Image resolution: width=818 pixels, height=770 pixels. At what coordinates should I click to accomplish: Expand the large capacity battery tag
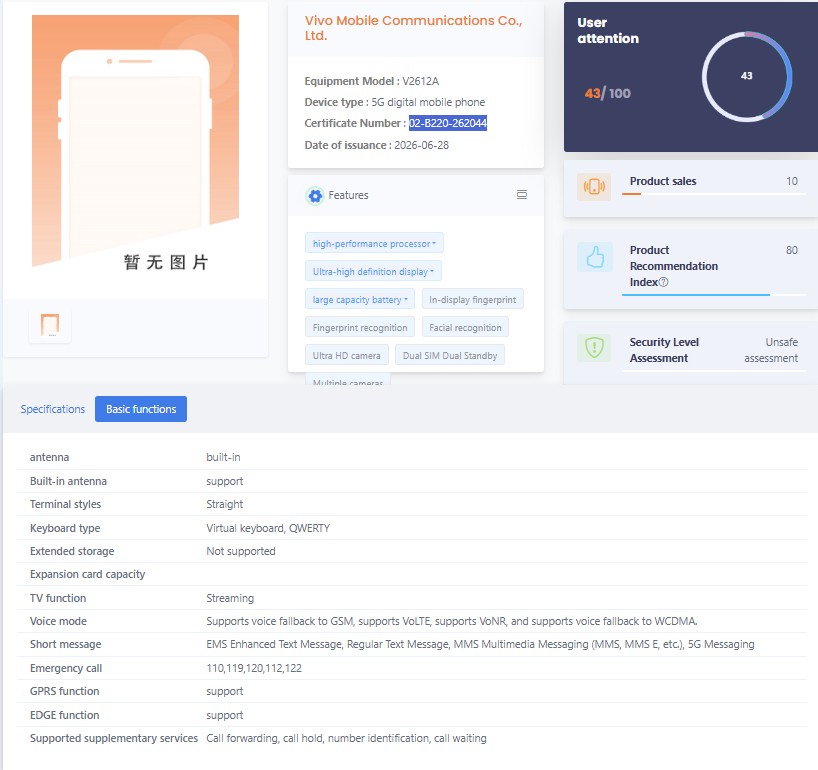click(x=360, y=299)
